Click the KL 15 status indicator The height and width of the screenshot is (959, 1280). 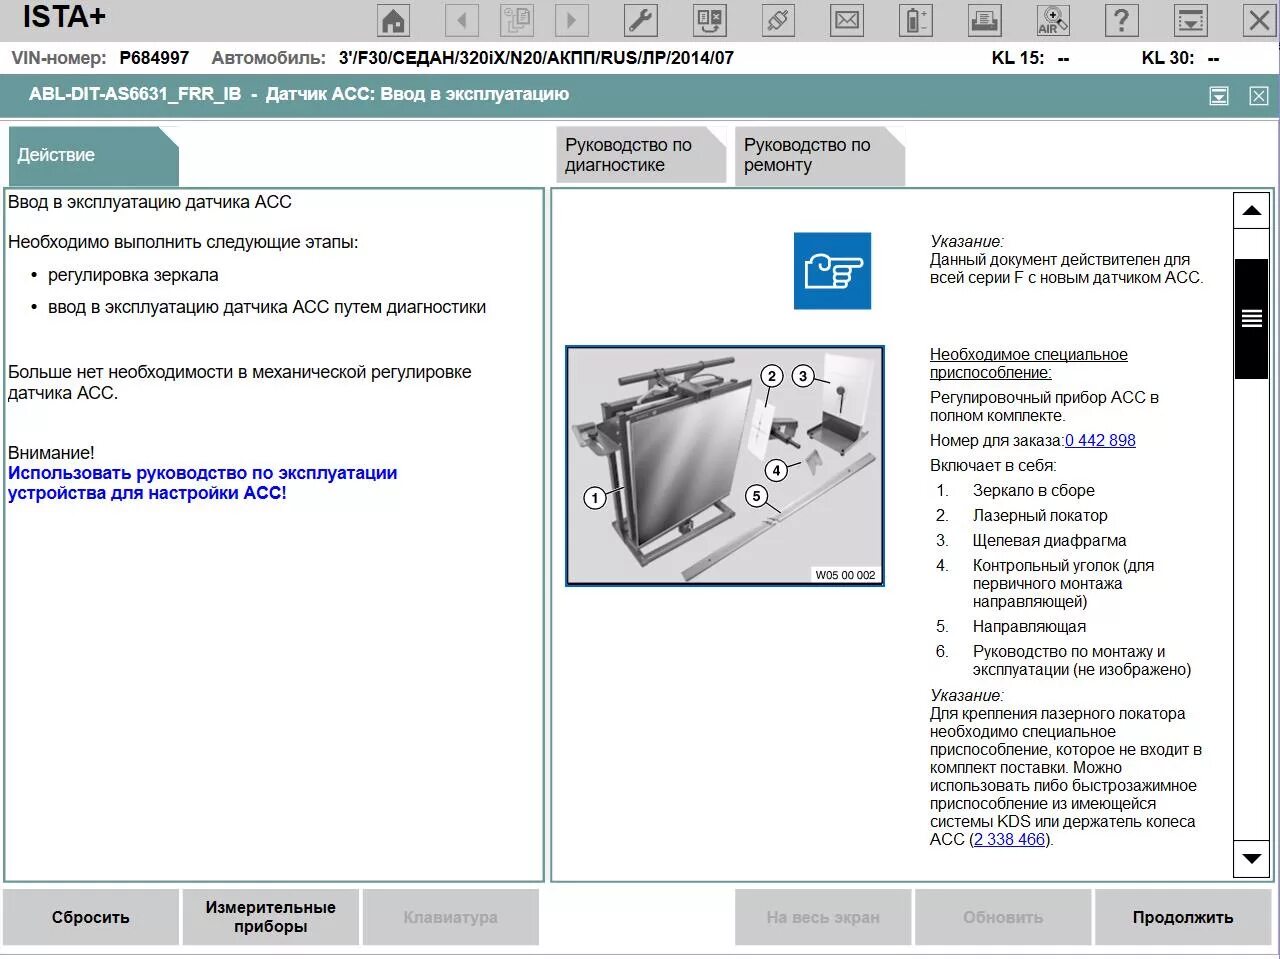pos(1030,58)
